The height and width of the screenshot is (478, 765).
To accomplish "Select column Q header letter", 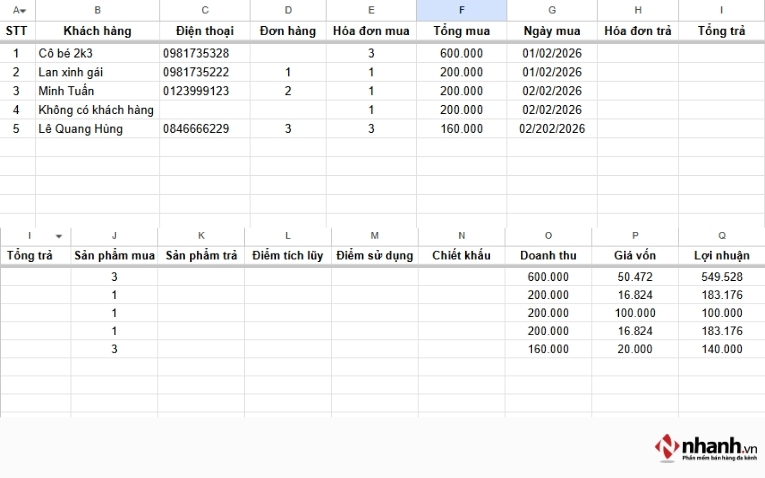I will pos(721,236).
